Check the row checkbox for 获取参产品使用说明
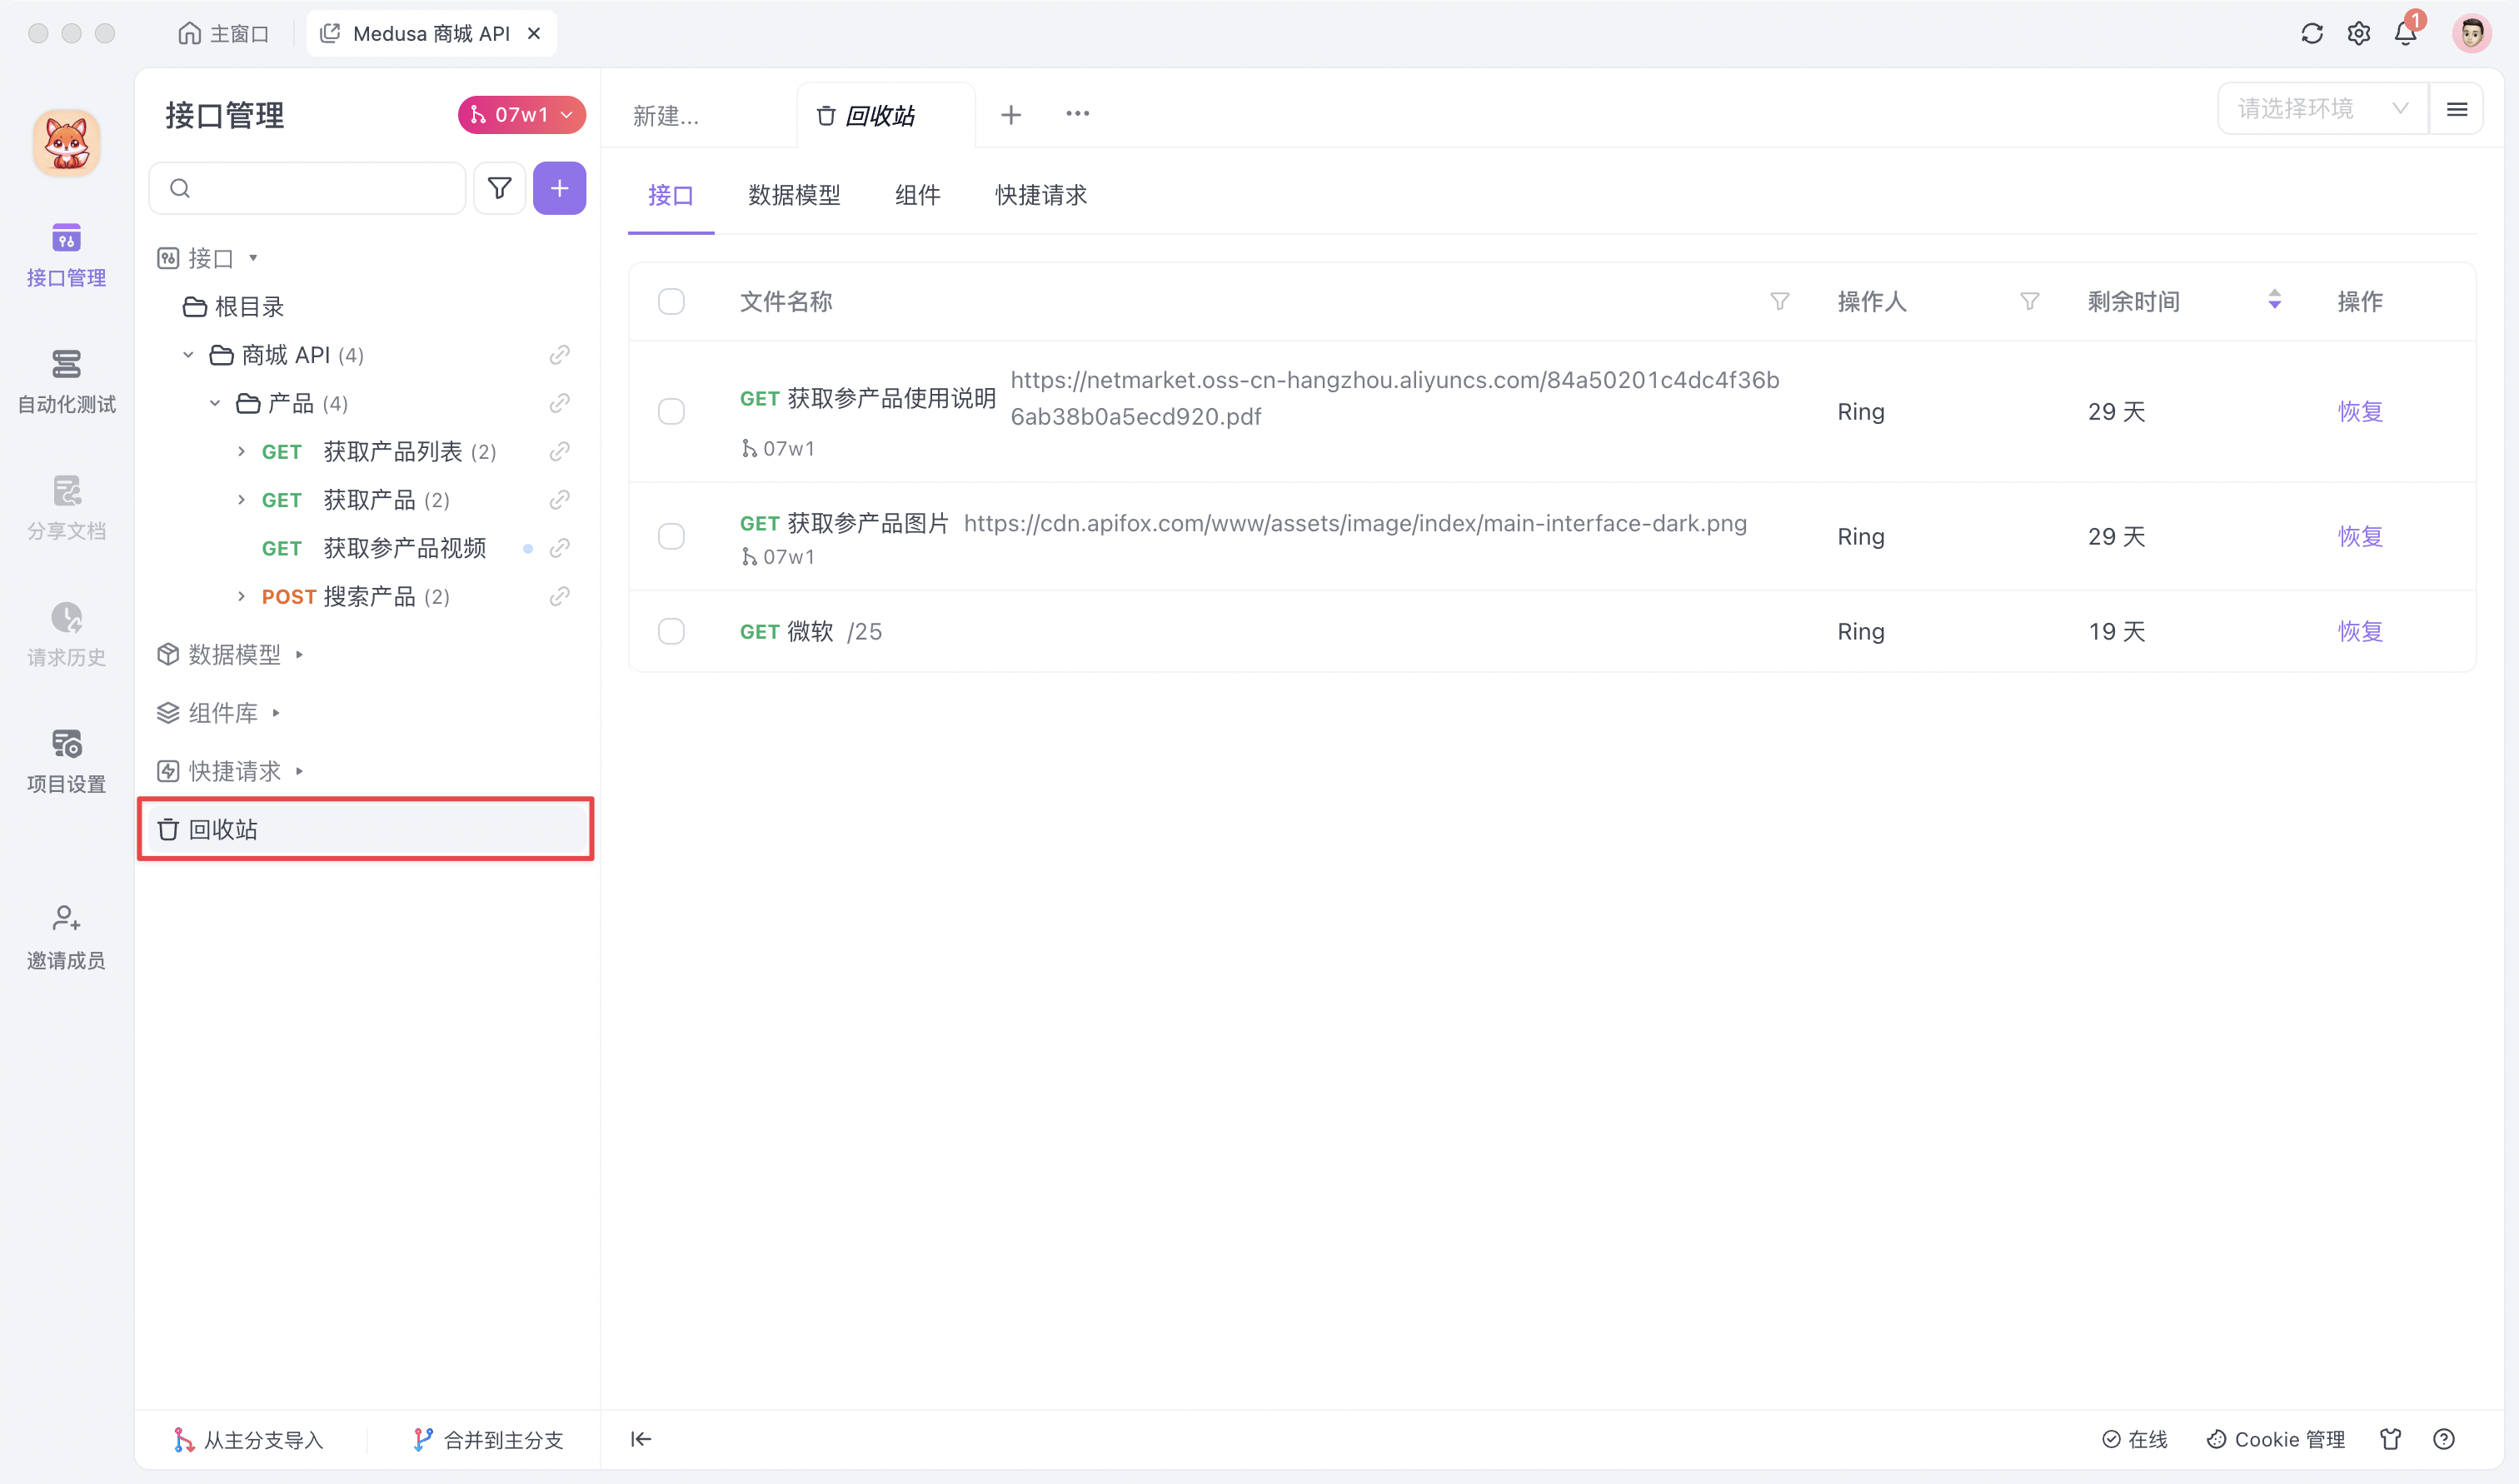 (671, 411)
